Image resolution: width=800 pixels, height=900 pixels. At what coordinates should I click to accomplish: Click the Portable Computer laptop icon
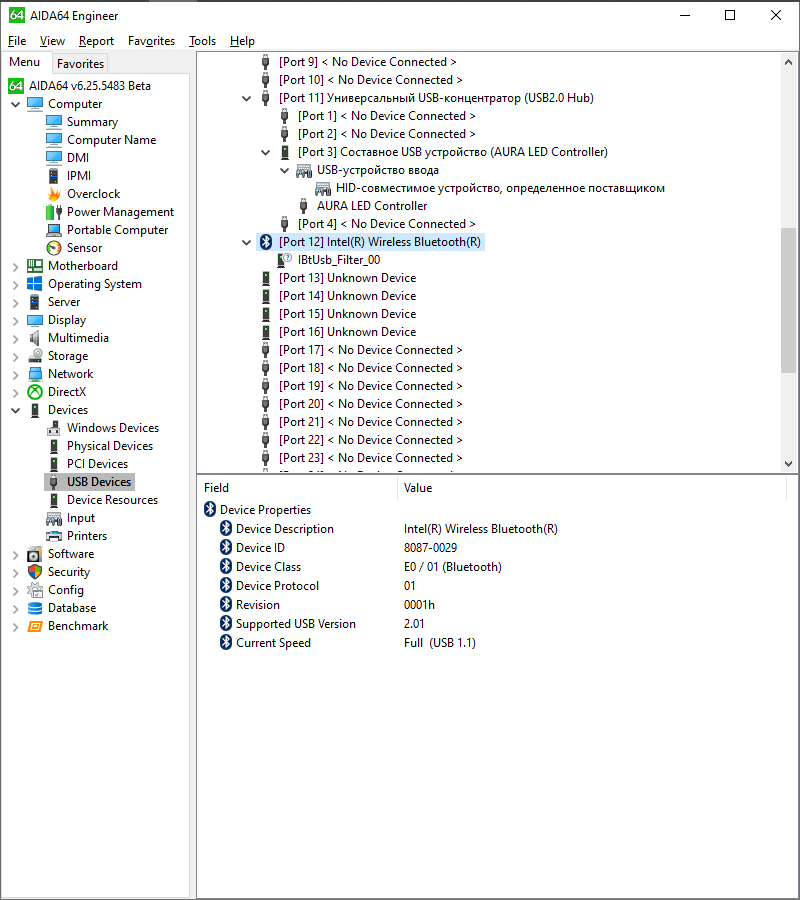coord(54,230)
